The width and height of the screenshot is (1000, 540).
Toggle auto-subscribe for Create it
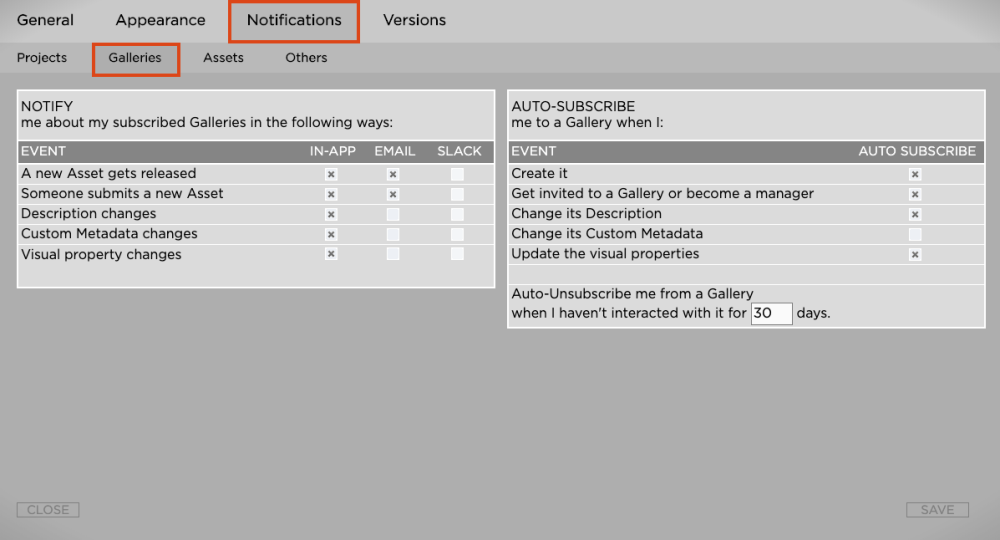coord(915,174)
